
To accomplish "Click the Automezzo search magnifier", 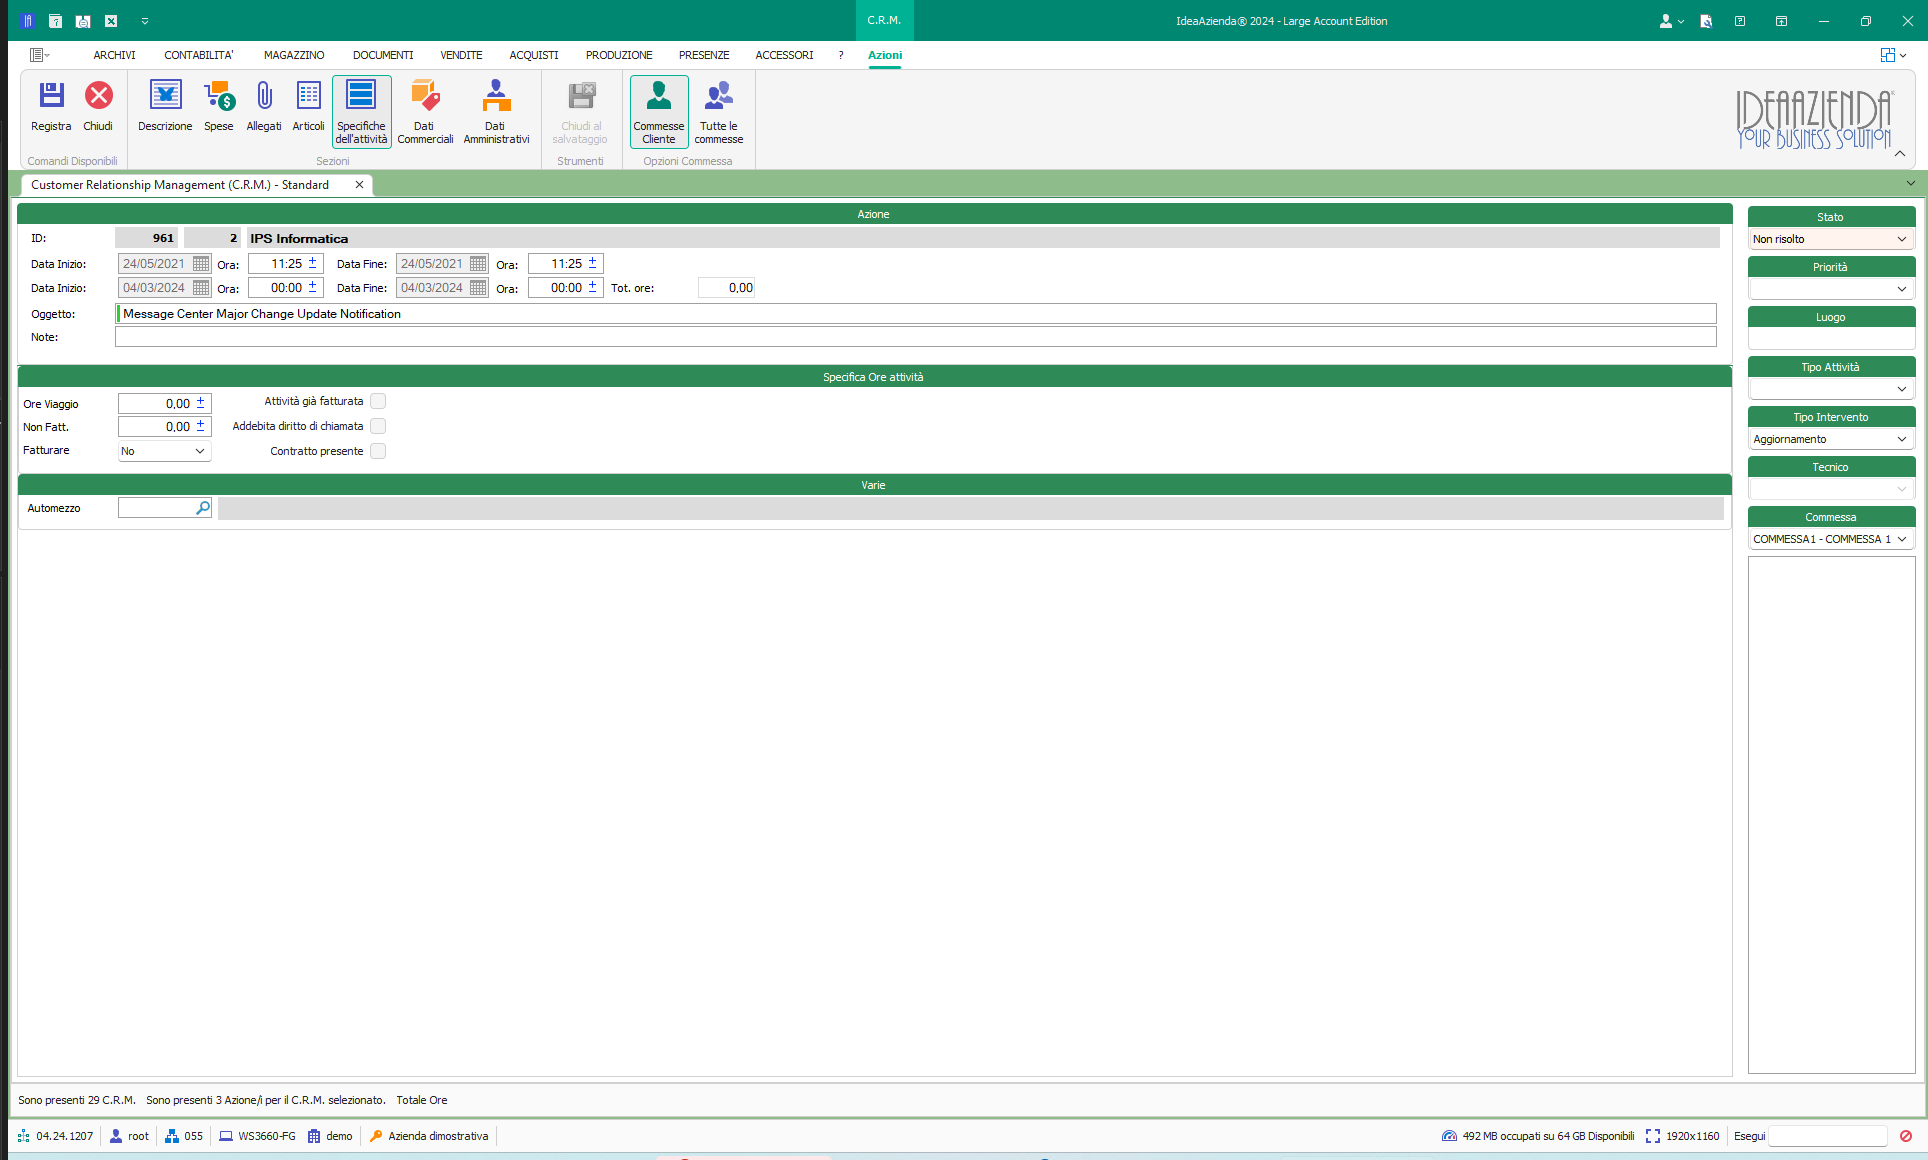I will tap(203, 508).
